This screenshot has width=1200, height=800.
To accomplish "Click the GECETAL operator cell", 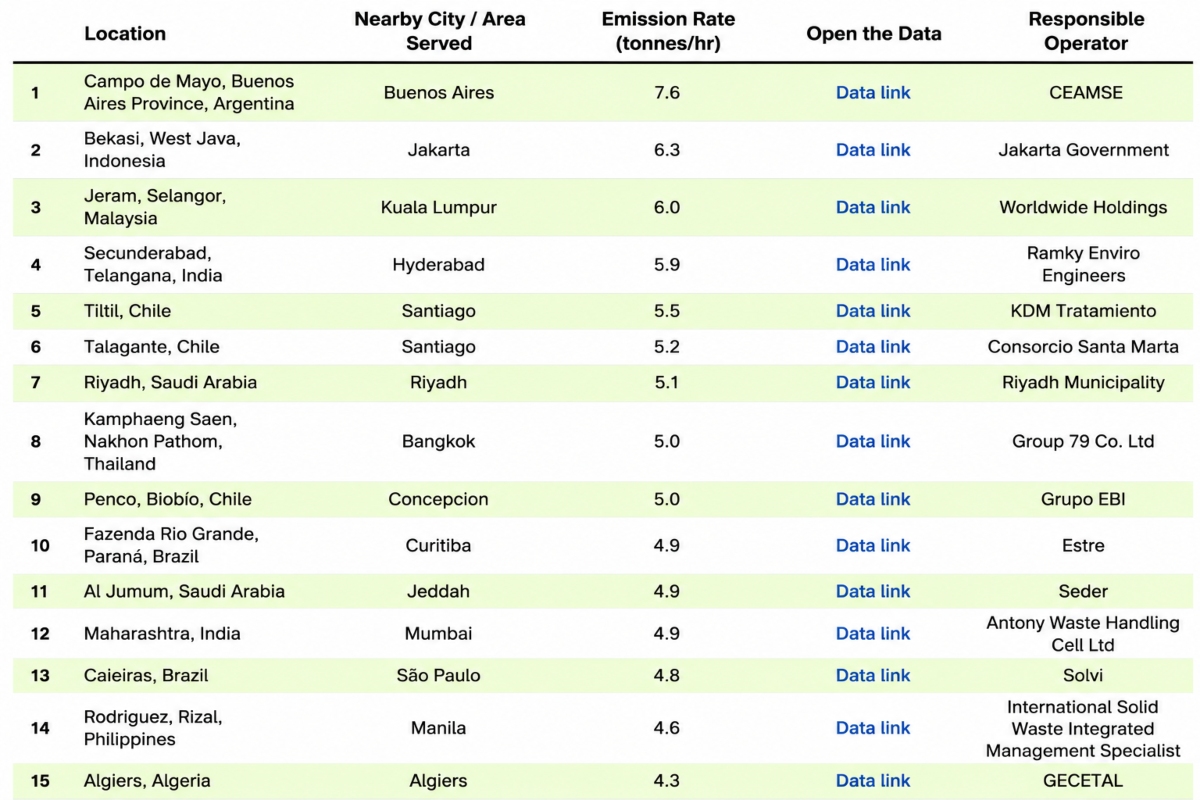I will 1084,780.
